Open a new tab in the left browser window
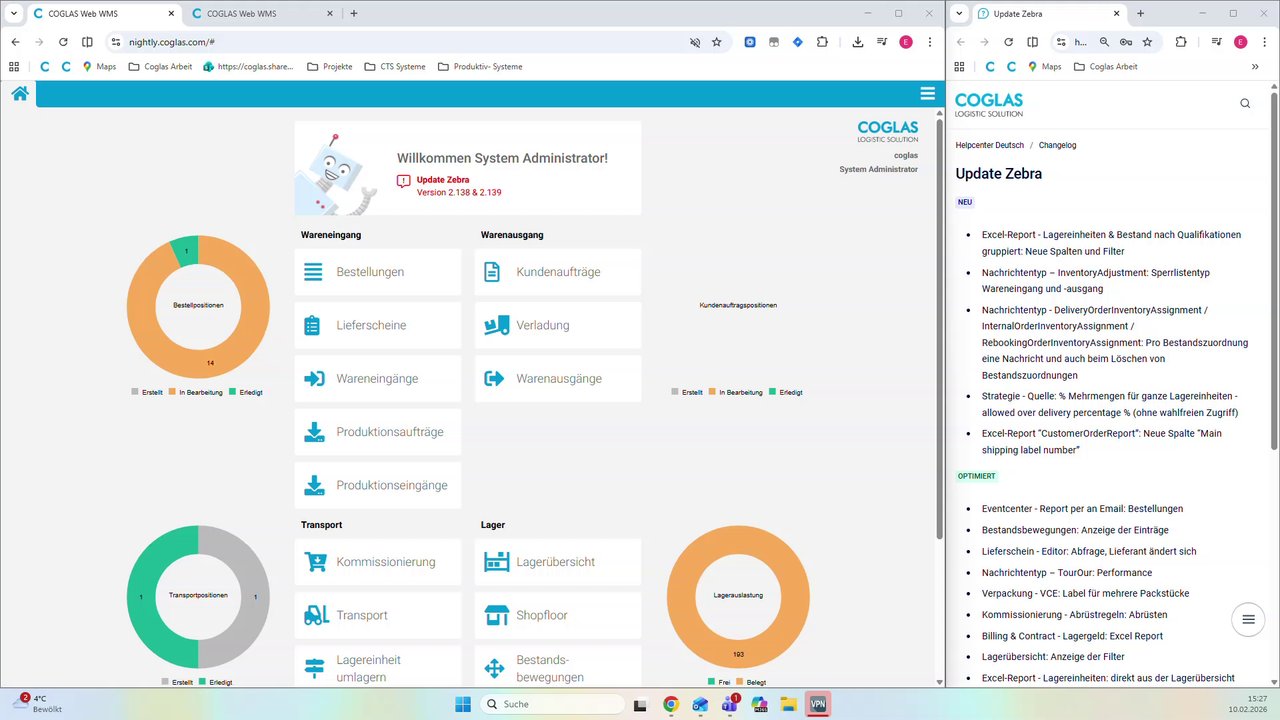This screenshot has width=1280, height=720. [354, 14]
